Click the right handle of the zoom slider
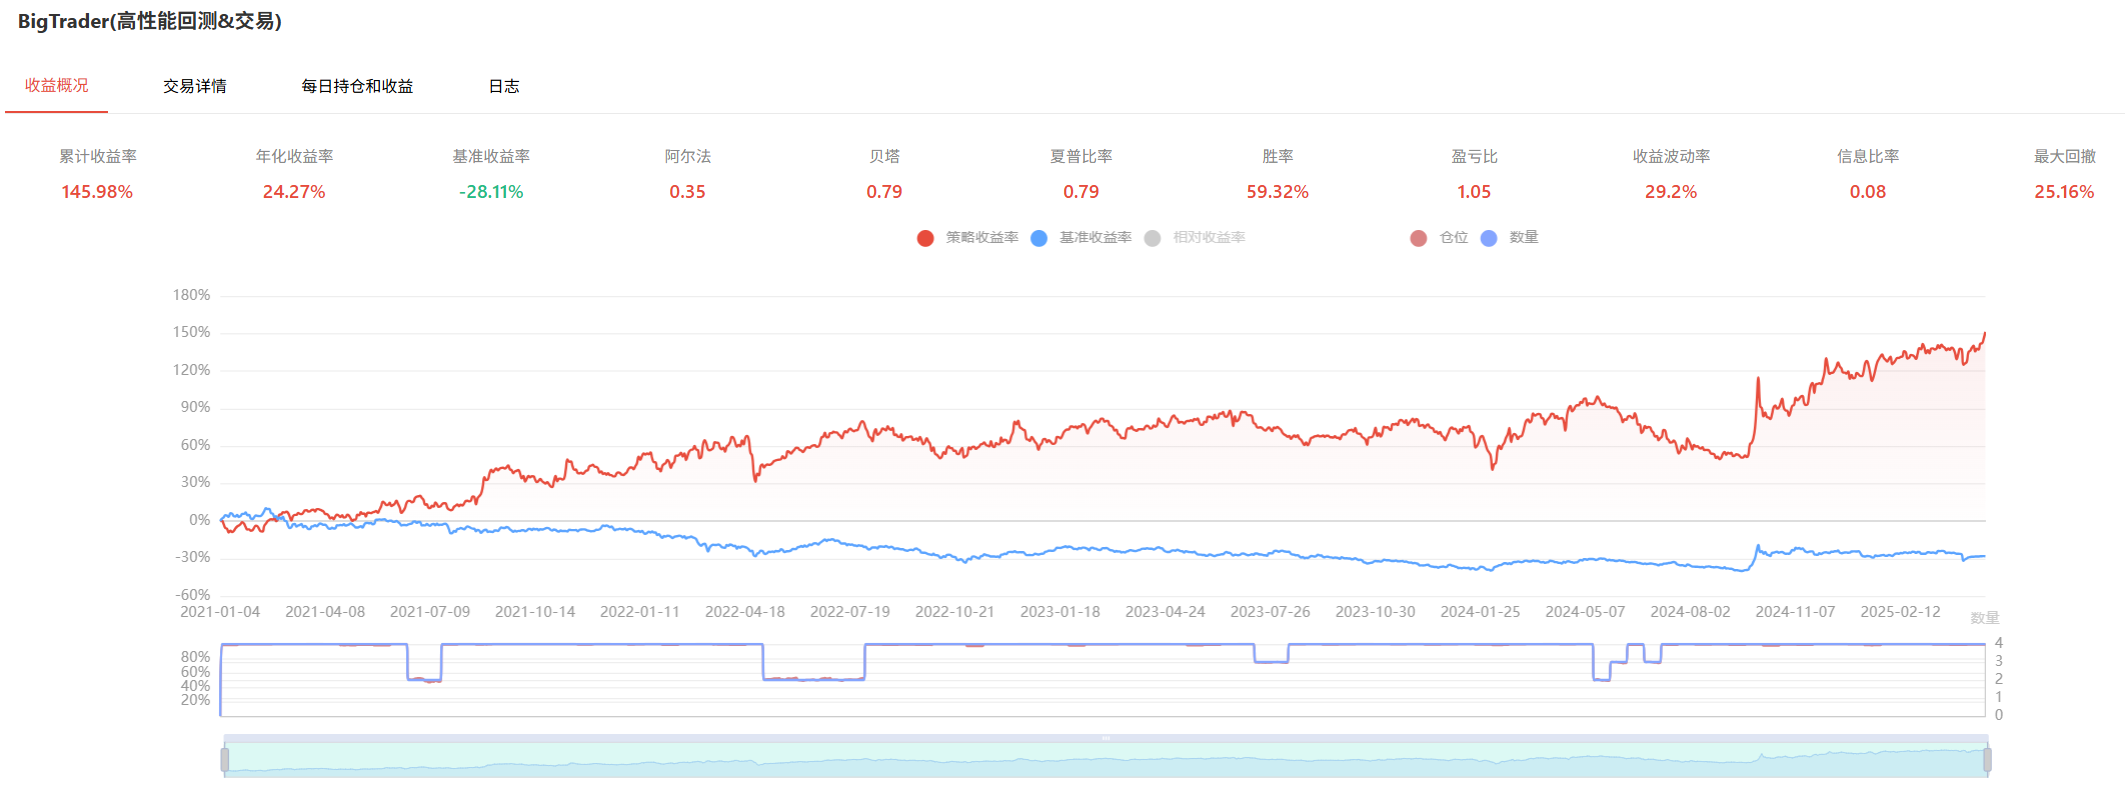The width and height of the screenshot is (2125, 800). 1987,760
